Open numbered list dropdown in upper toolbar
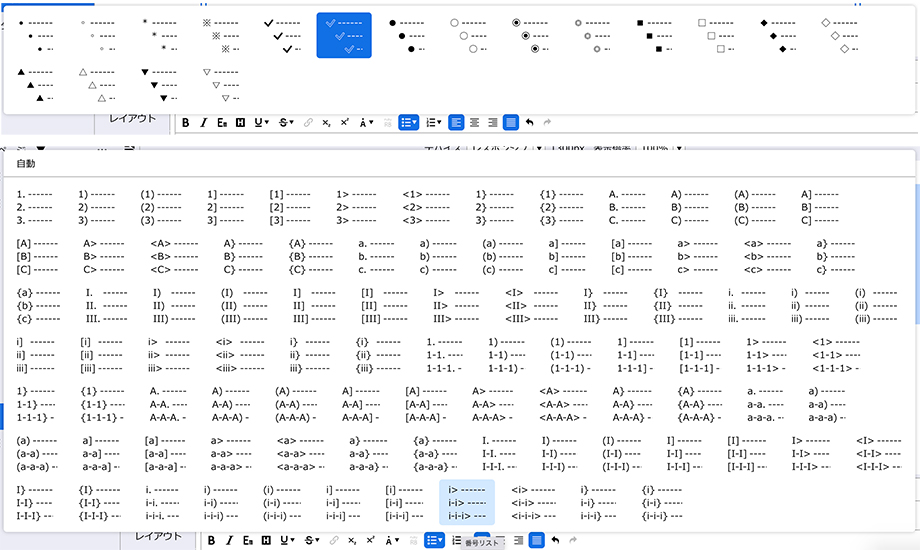 434,122
